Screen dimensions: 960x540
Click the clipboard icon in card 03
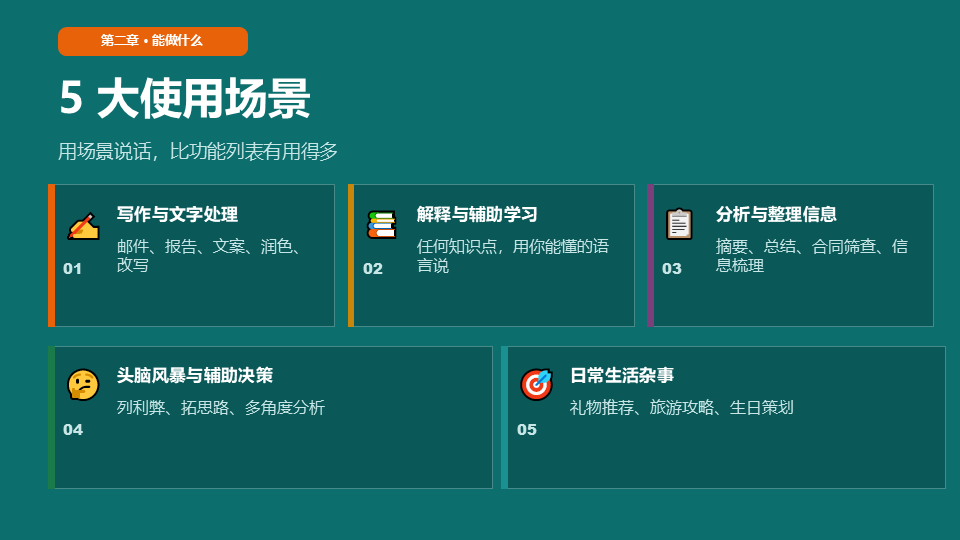click(679, 224)
